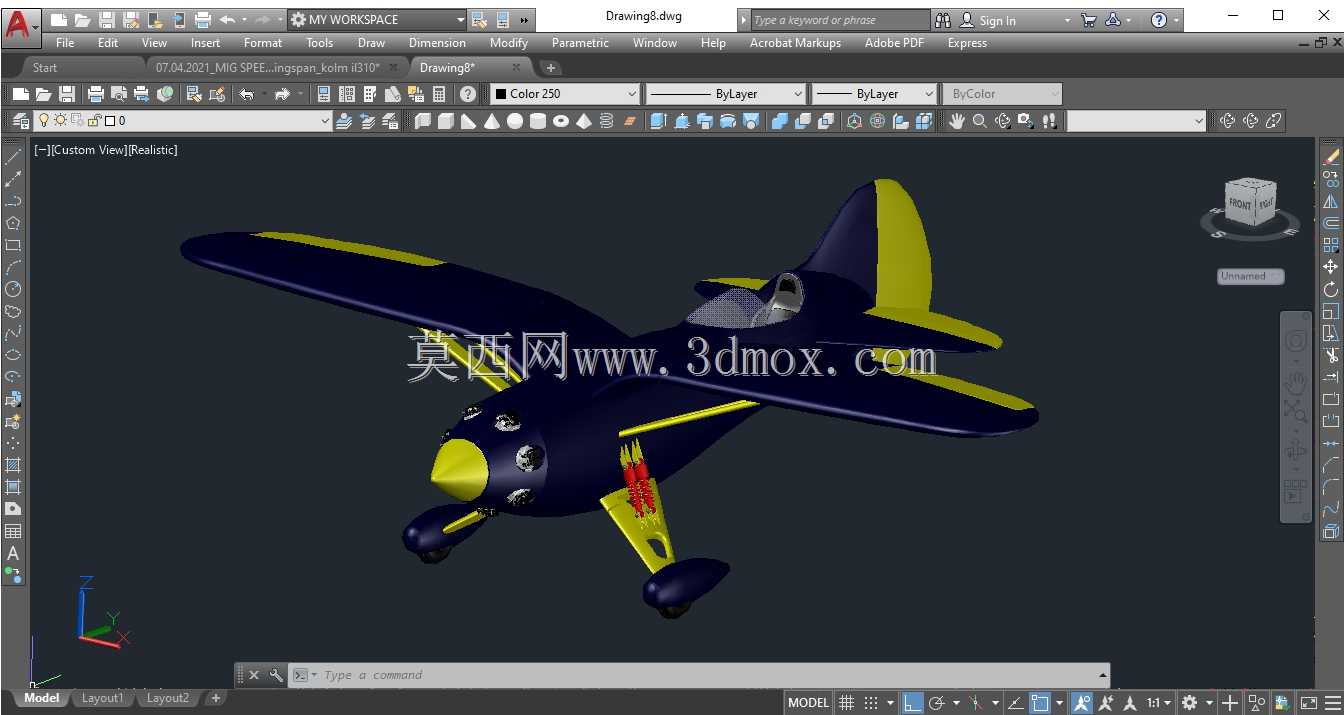Select the Multiline Text tool (A)

[13, 553]
